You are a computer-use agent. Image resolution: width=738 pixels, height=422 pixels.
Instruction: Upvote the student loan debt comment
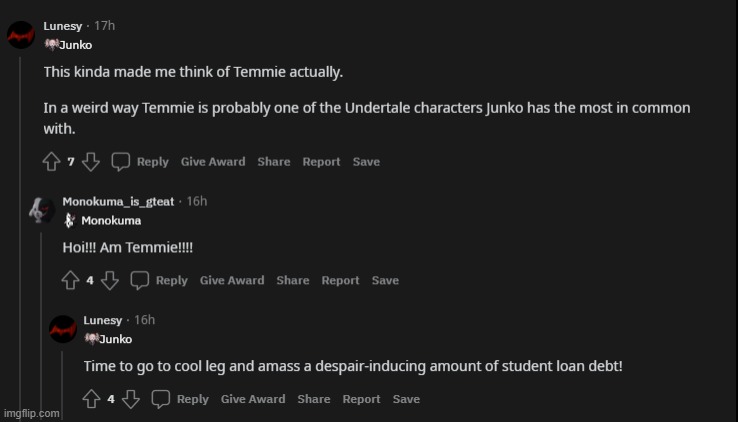click(x=92, y=400)
